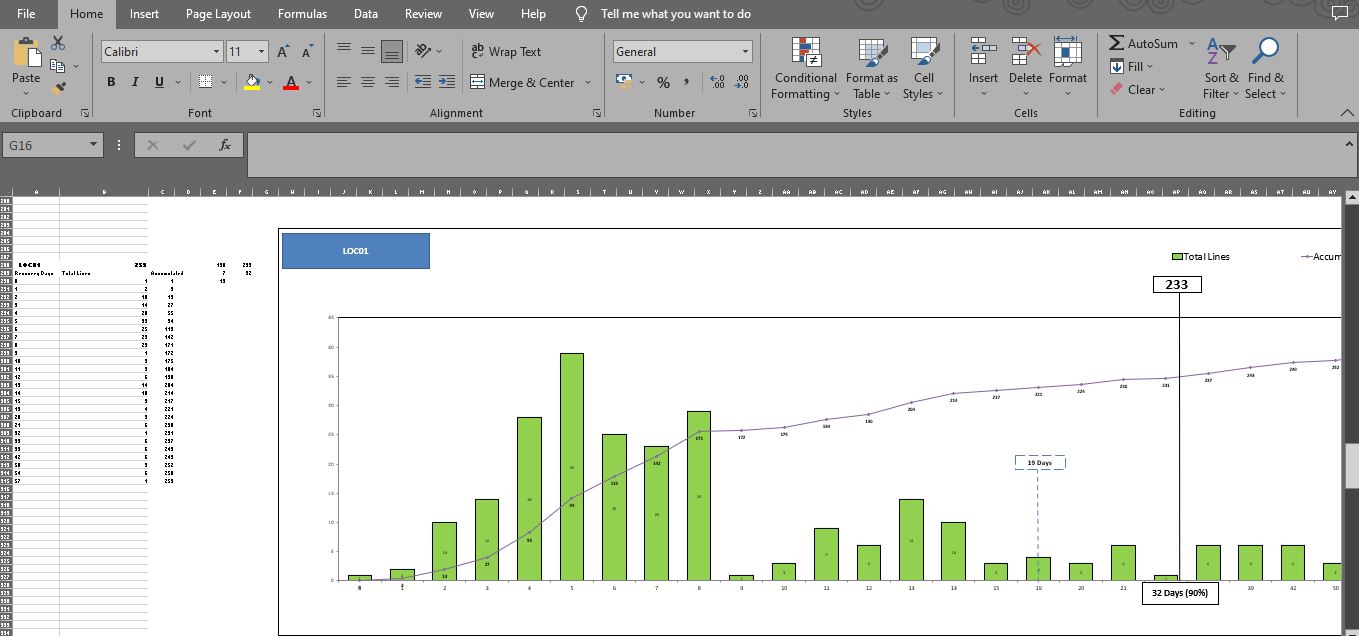1359x636 pixels.
Task: Open the File tab
Action: click(x=26, y=14)
